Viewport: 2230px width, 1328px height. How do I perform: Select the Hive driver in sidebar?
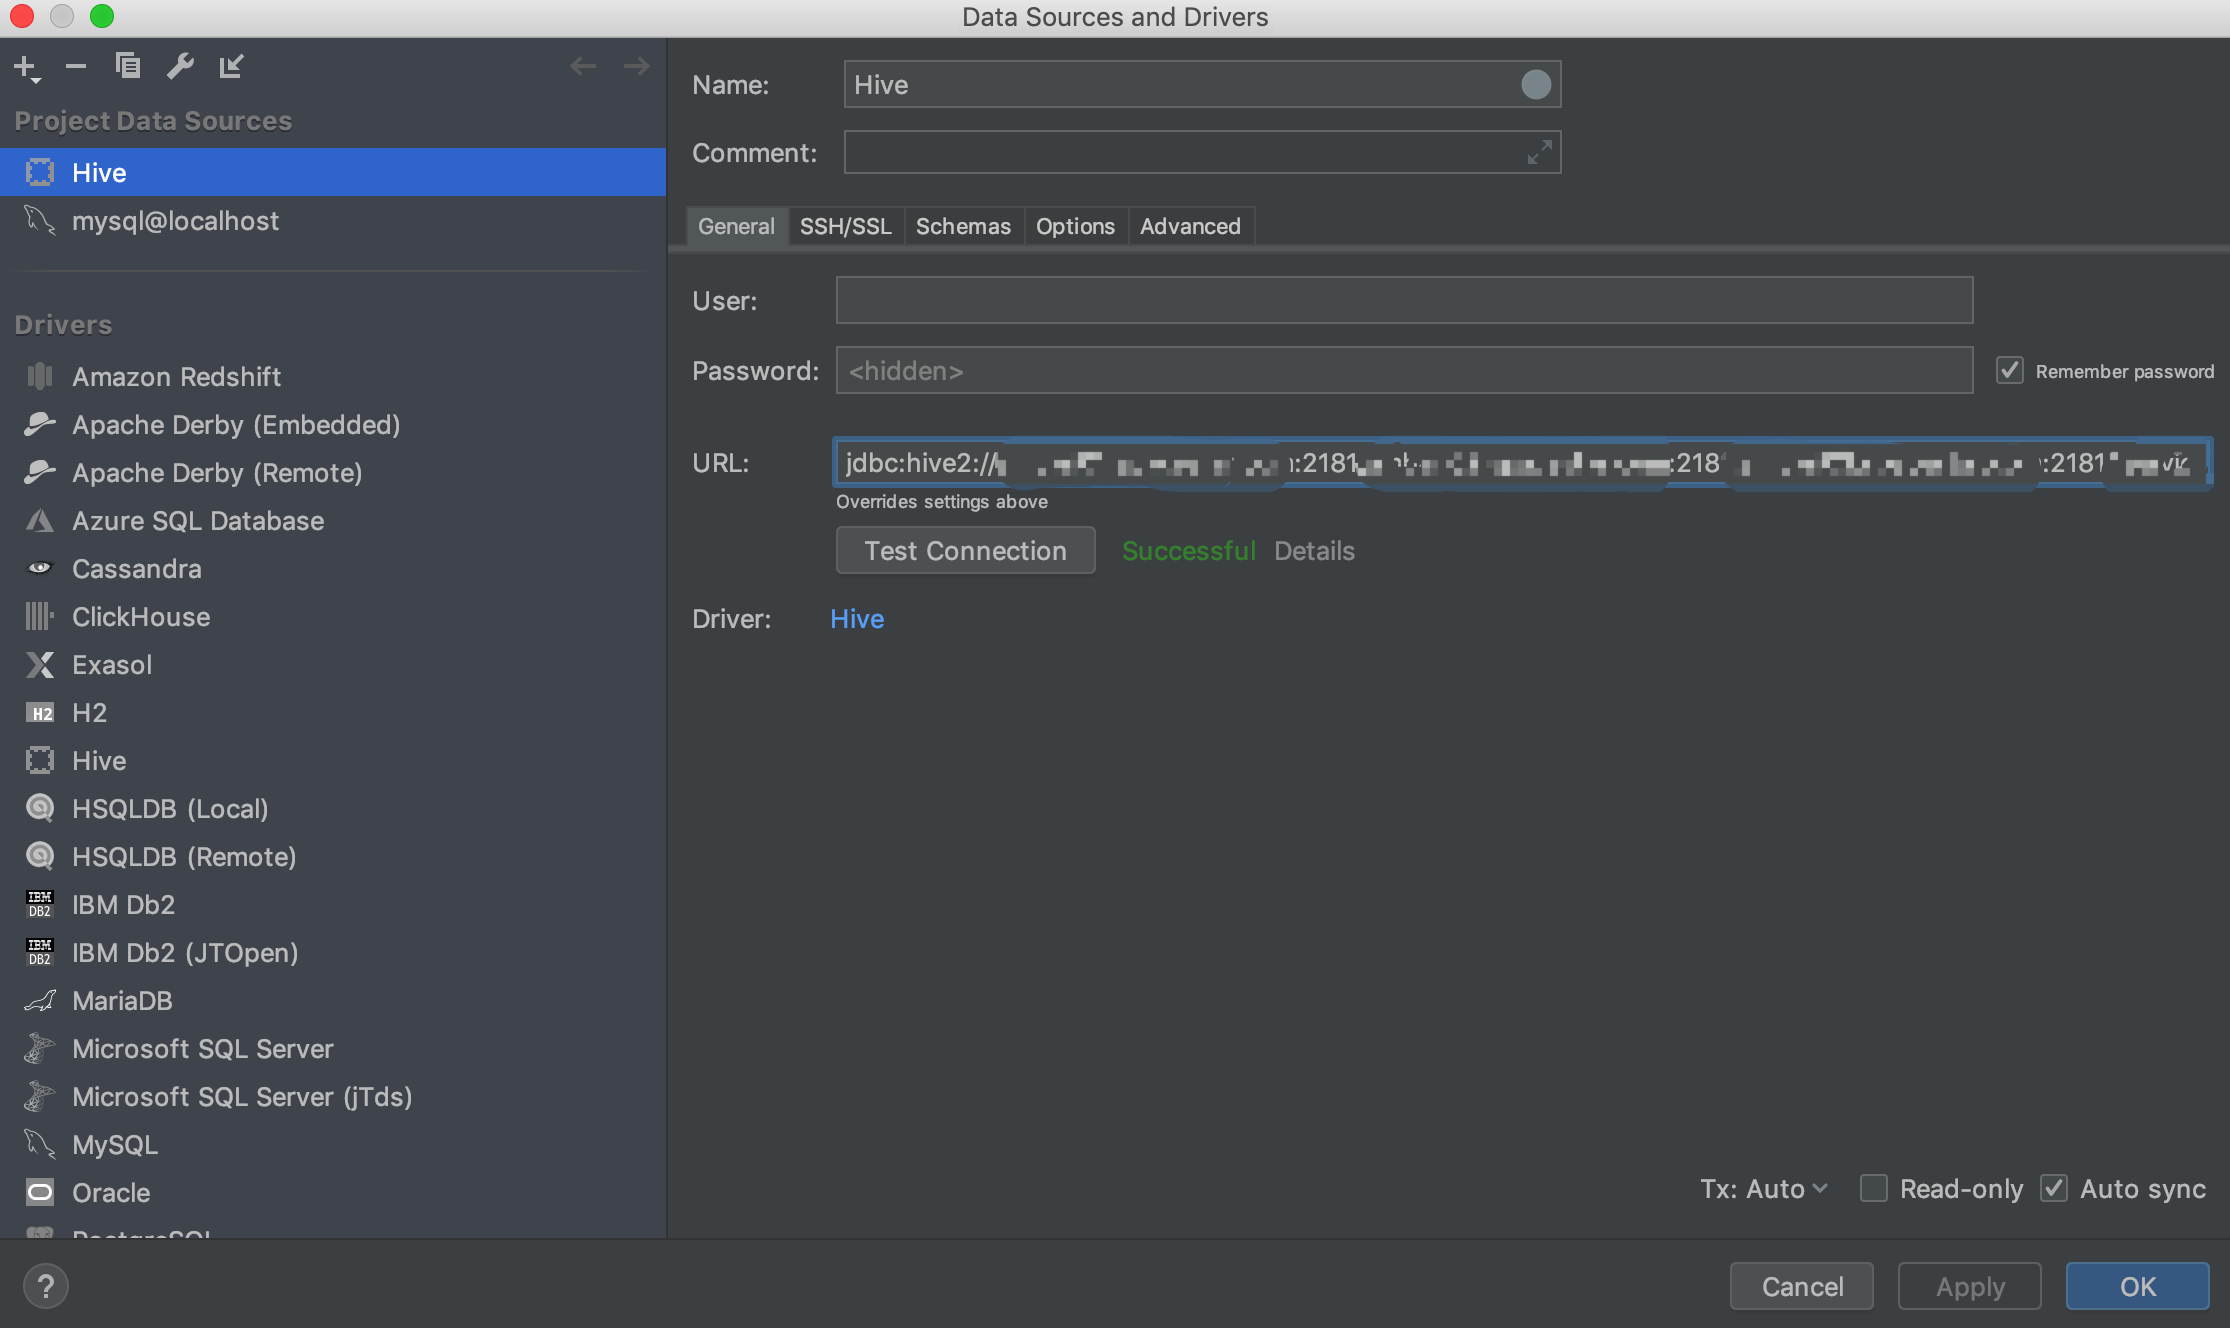point(100,759)
